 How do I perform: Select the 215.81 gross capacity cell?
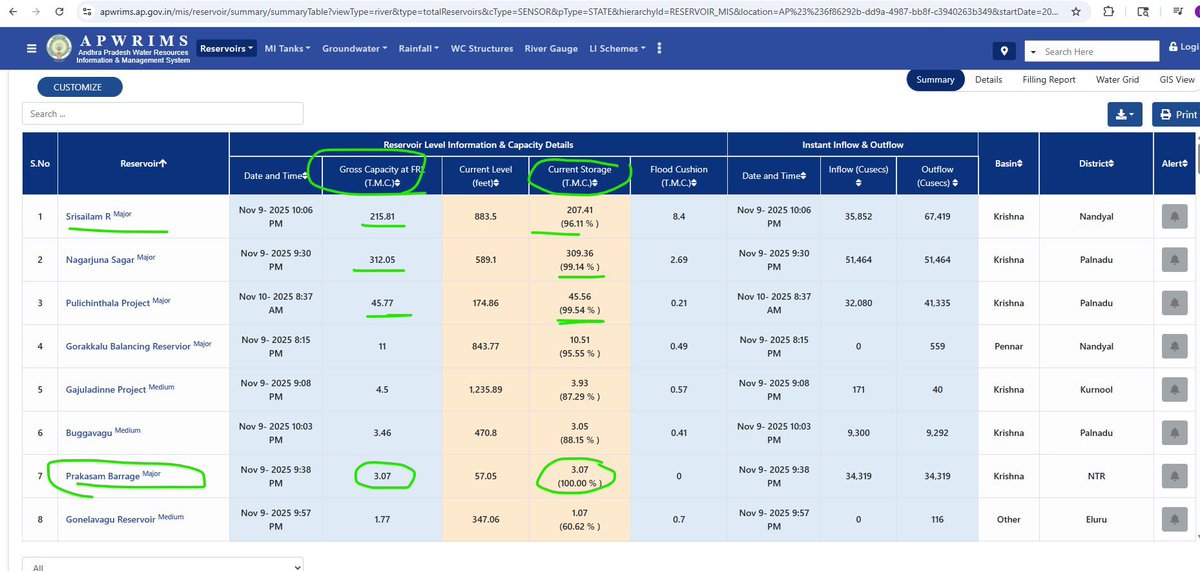(382, 215)
